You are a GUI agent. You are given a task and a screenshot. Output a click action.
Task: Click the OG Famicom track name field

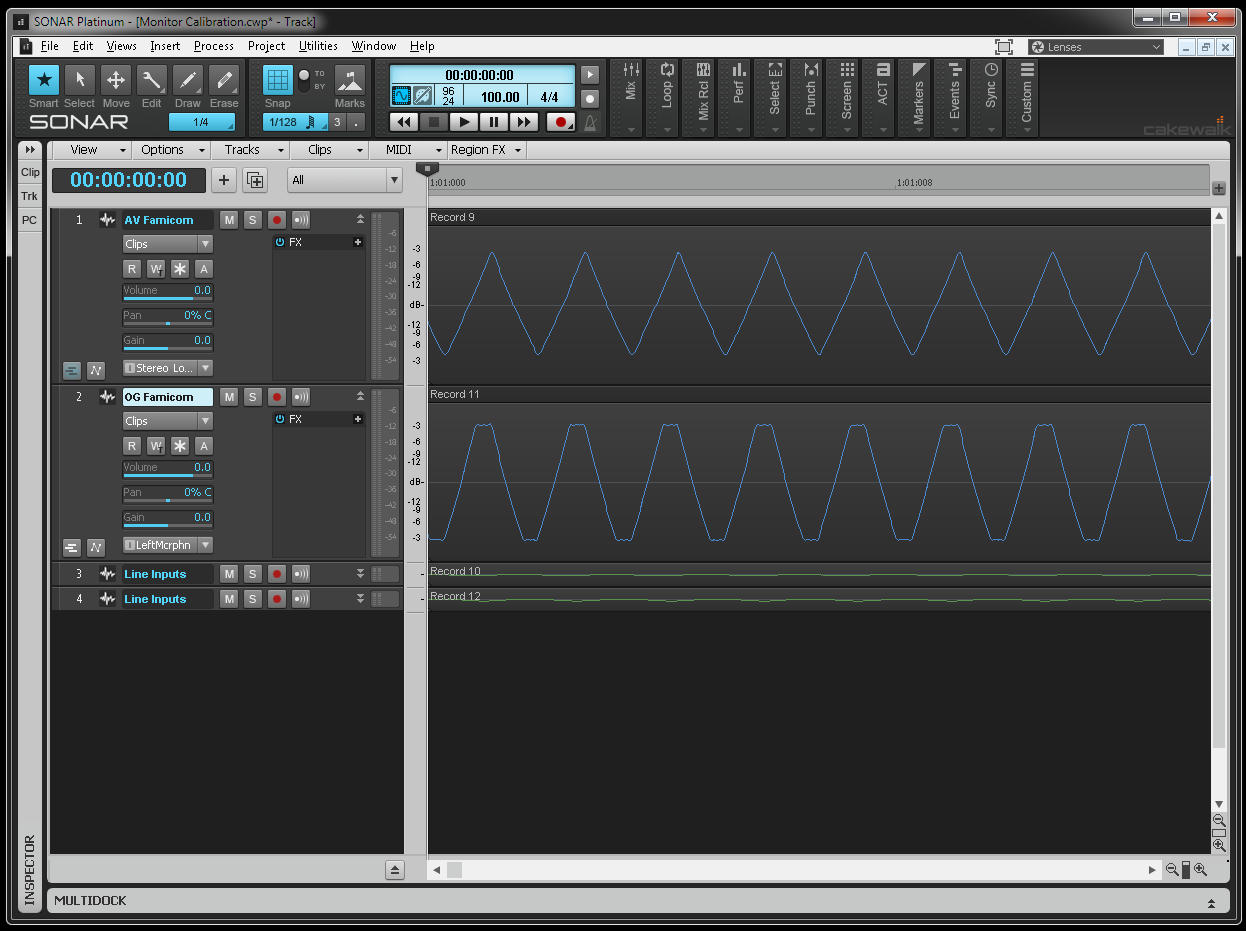point(168,397)
